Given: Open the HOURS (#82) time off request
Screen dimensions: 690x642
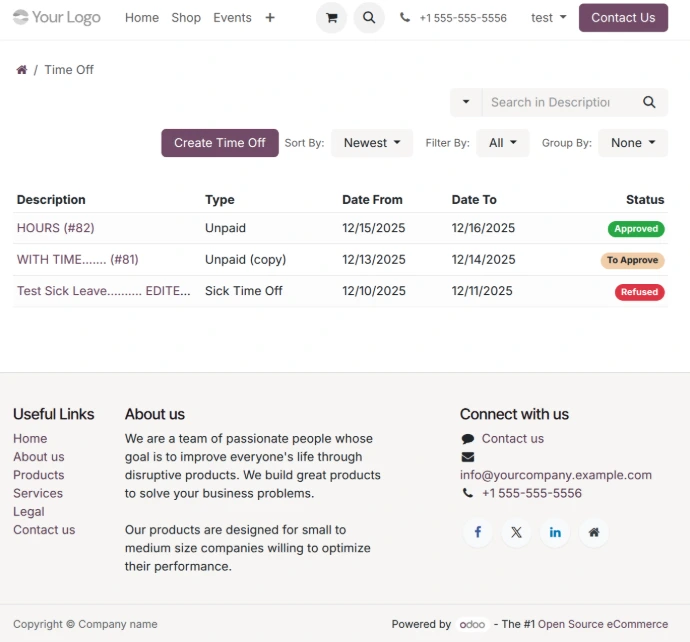Looking at the screenshot, I should pyautogui.click(x=56, y=228).
